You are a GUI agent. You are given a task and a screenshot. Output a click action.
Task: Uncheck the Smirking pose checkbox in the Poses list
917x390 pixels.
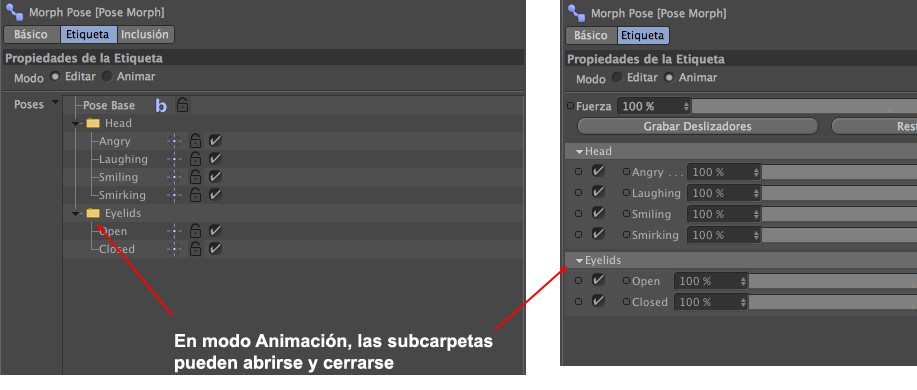215,194
